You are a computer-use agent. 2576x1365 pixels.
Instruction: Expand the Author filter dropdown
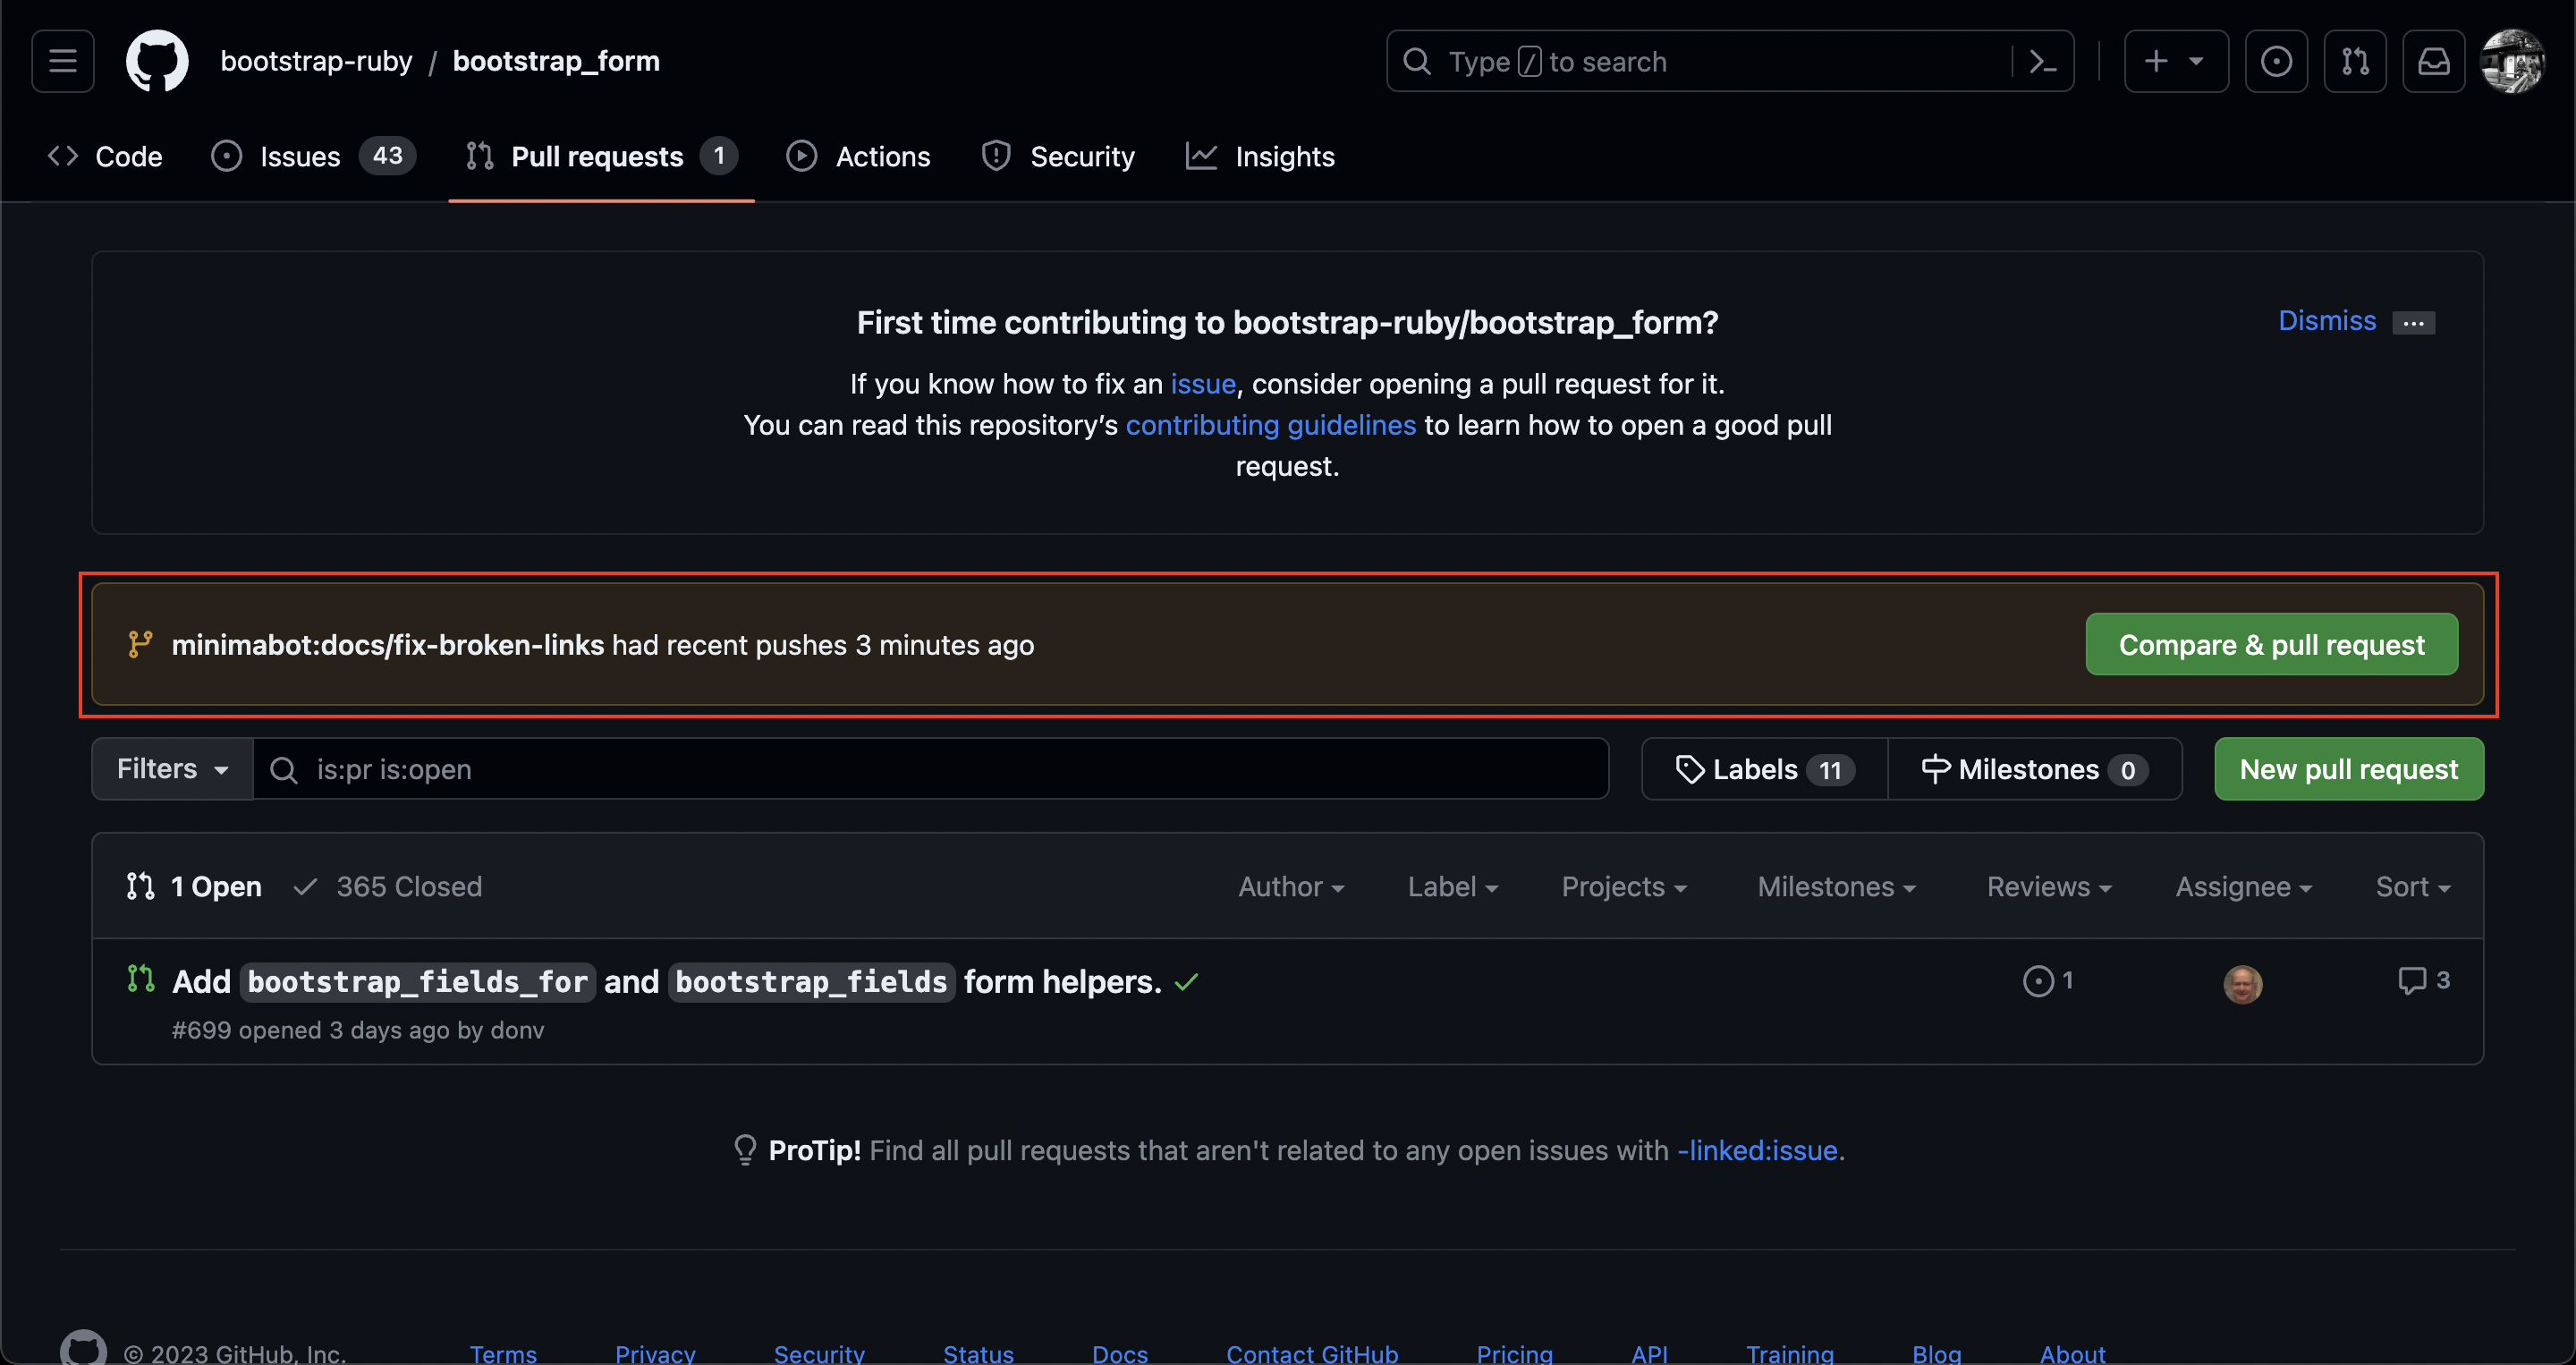click(x=1290, y=886)
